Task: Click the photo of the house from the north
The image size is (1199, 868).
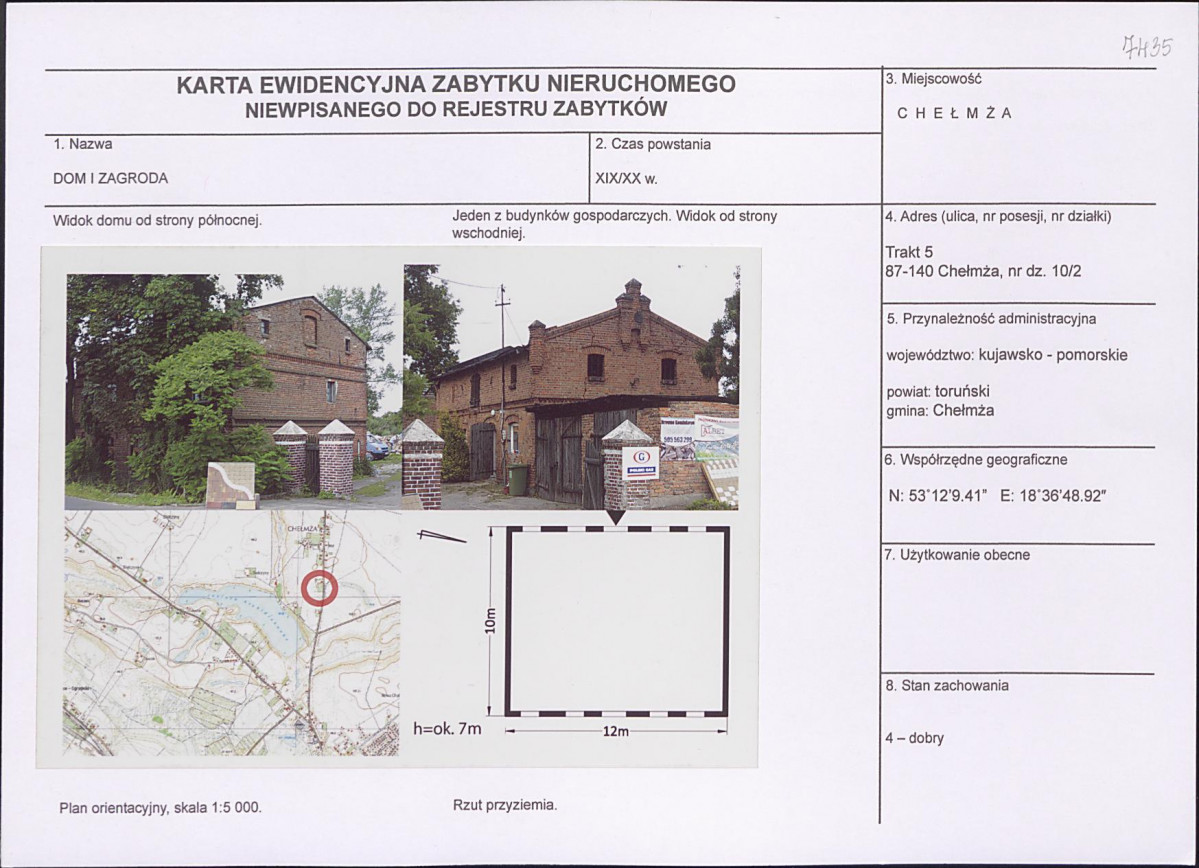Action: point(233,391)
